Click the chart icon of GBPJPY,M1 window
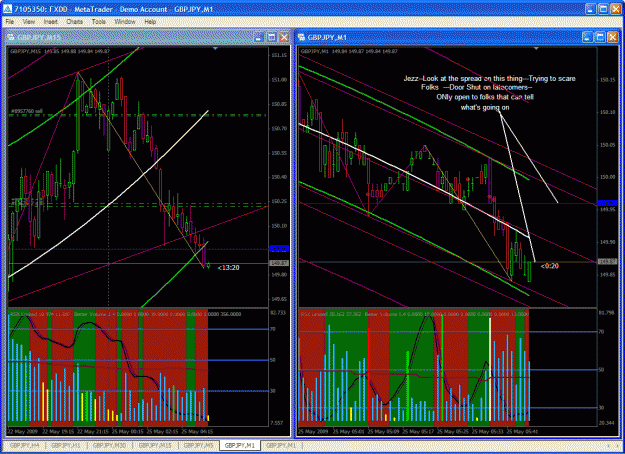The width and height of the screenshot is (625, 454). pyautogui.click(x=301, y=37)
